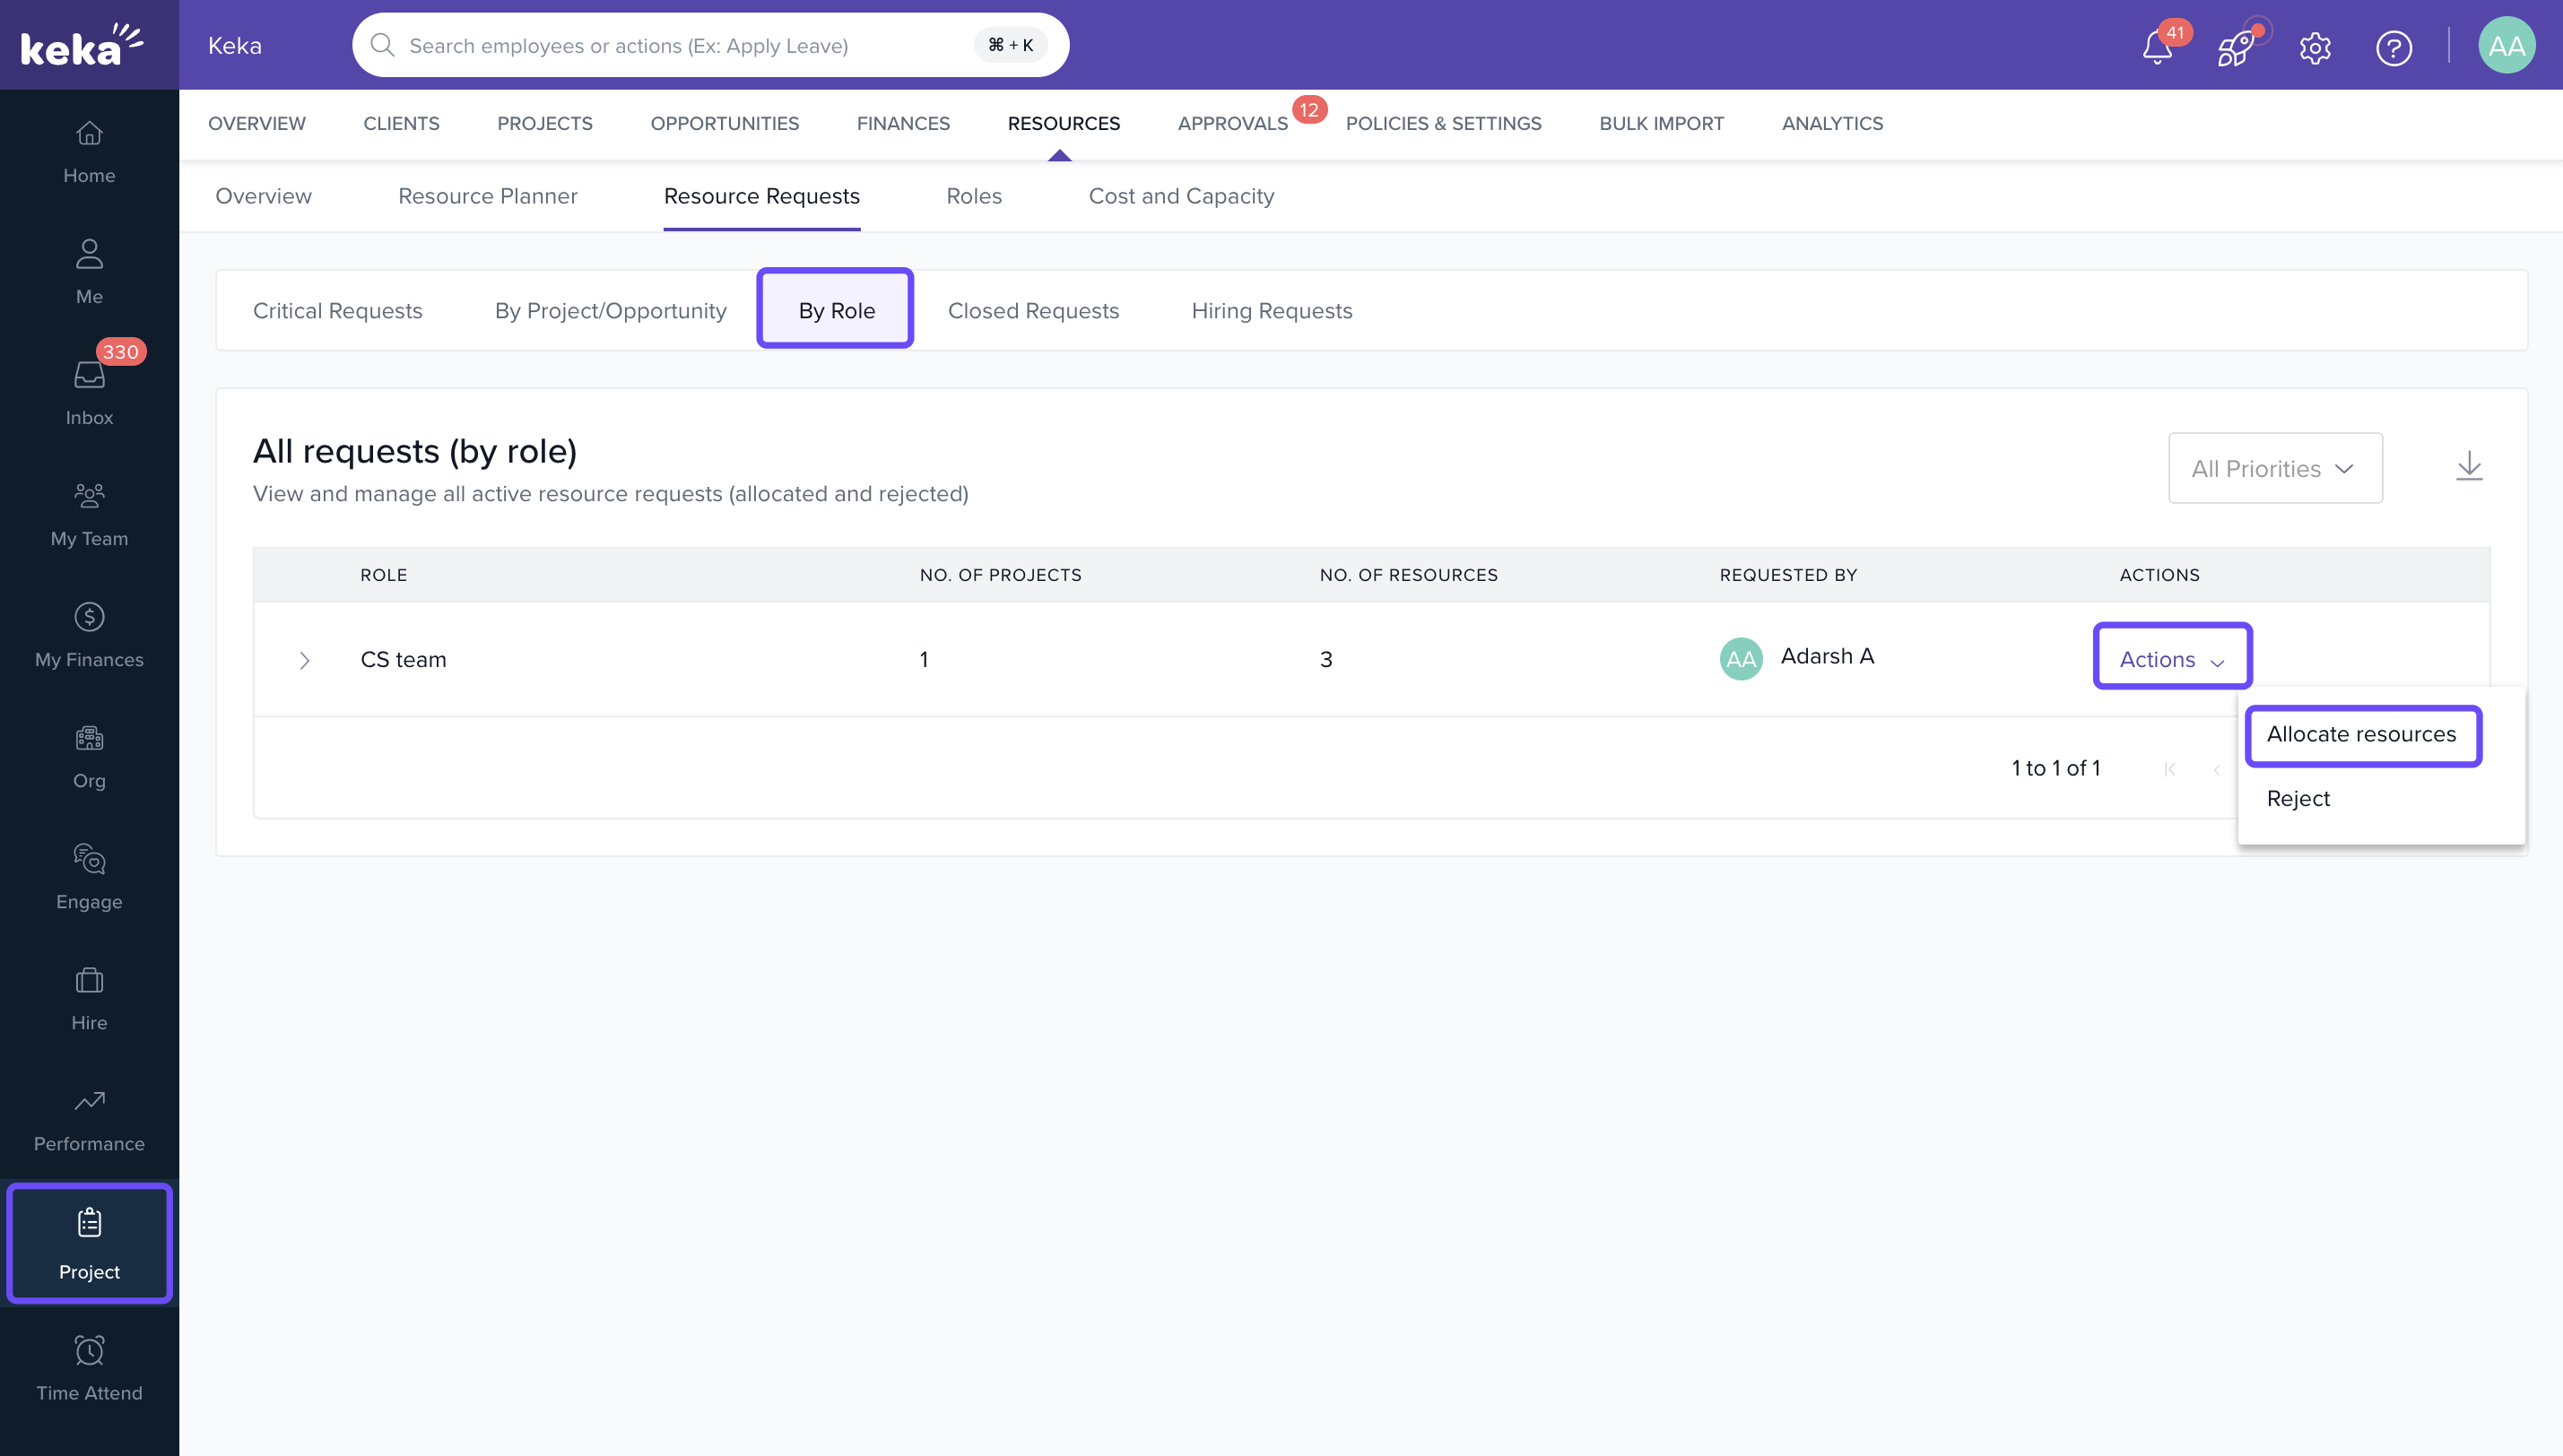2563x1456 pixels.
Task: Click the rocket icon in header
Action: pyautogui.click(x=2236, y=47)
